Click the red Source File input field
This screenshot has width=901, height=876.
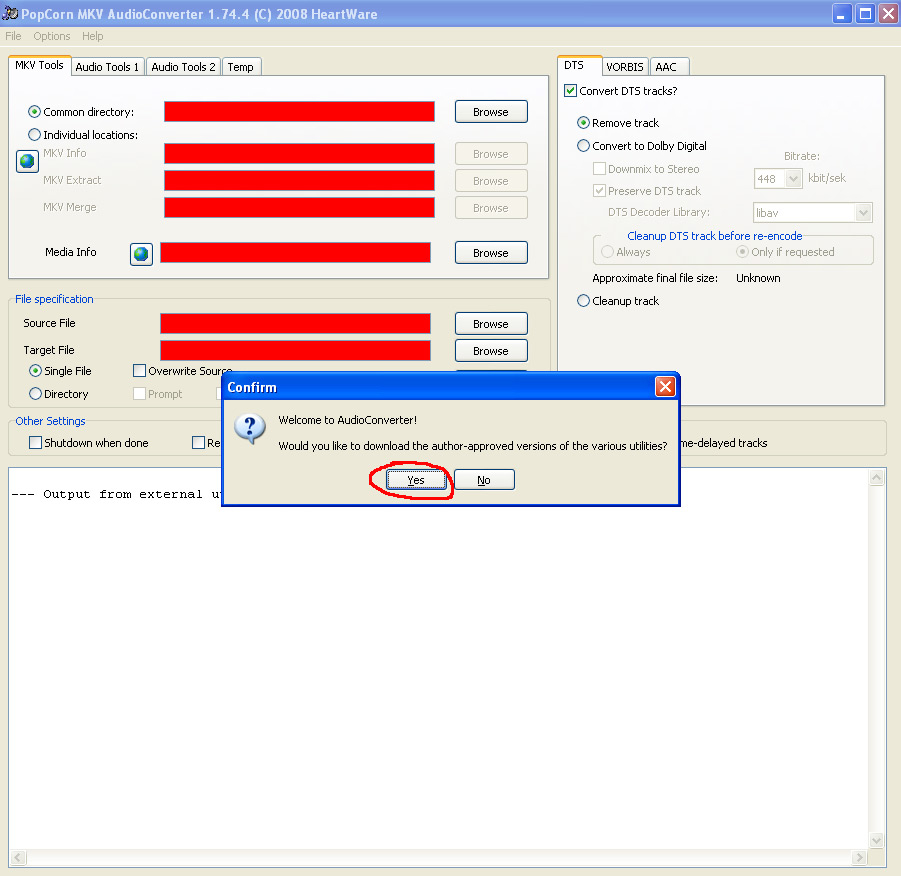[x=295, y=324]
